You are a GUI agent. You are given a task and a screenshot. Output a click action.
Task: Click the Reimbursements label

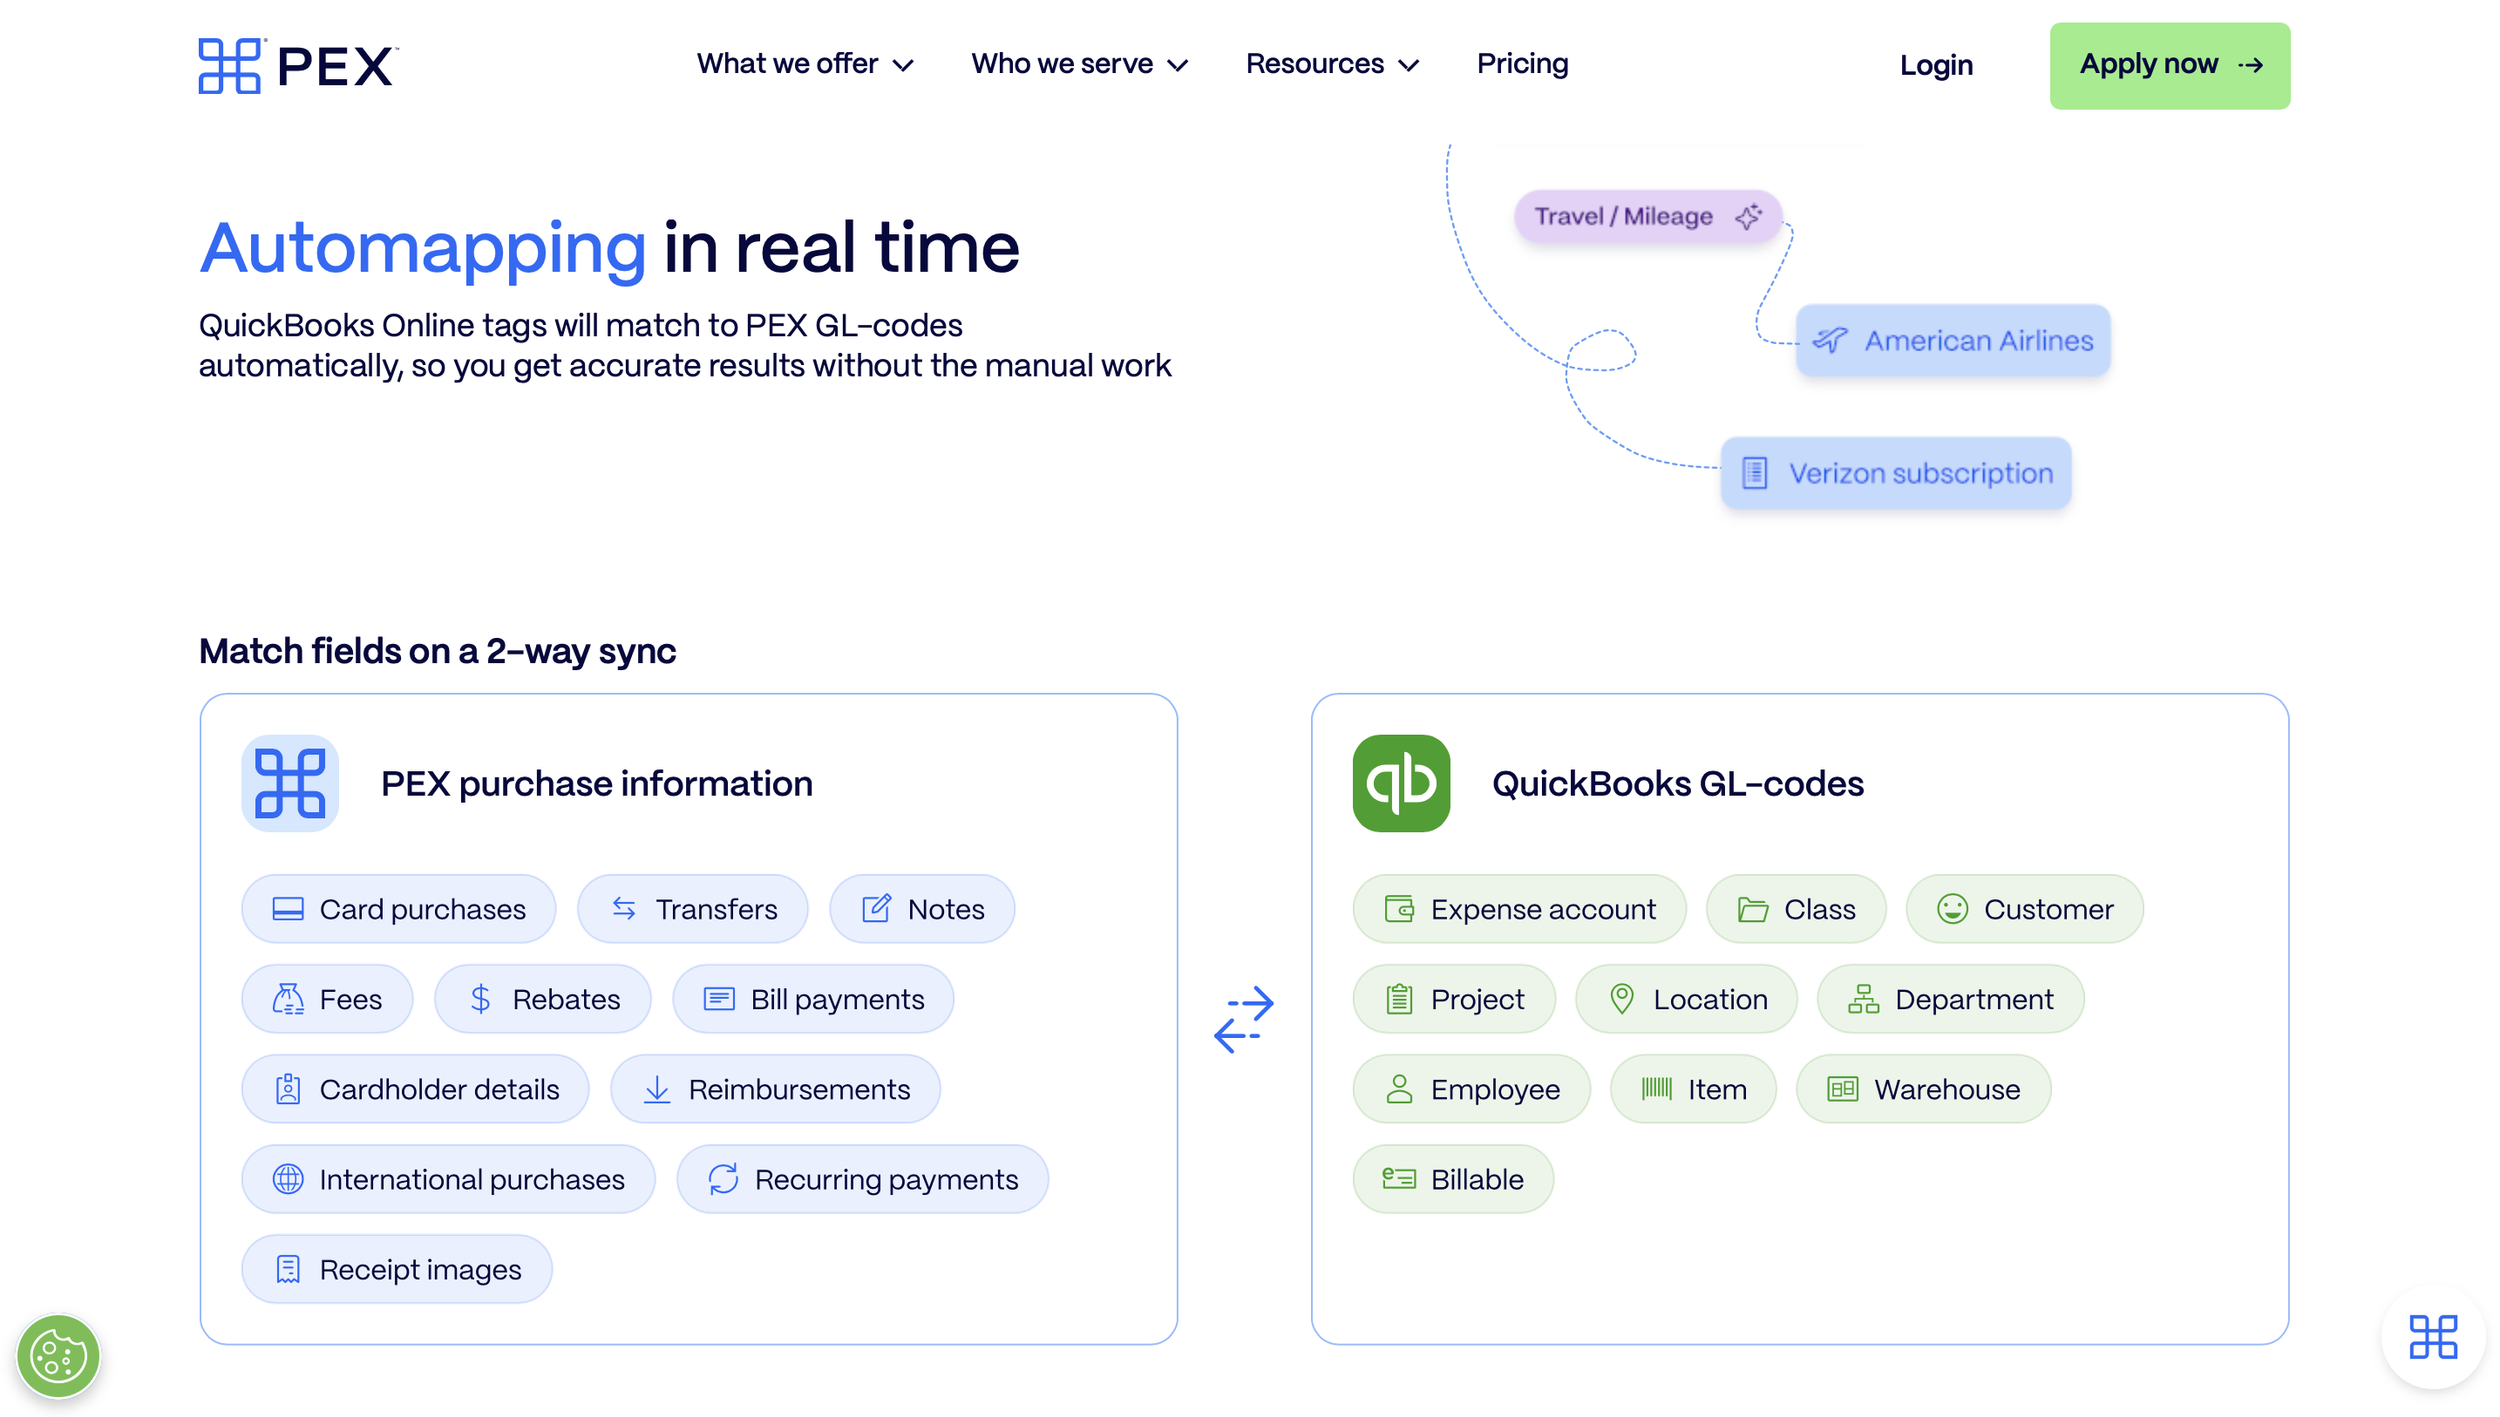coord(799,1089)
